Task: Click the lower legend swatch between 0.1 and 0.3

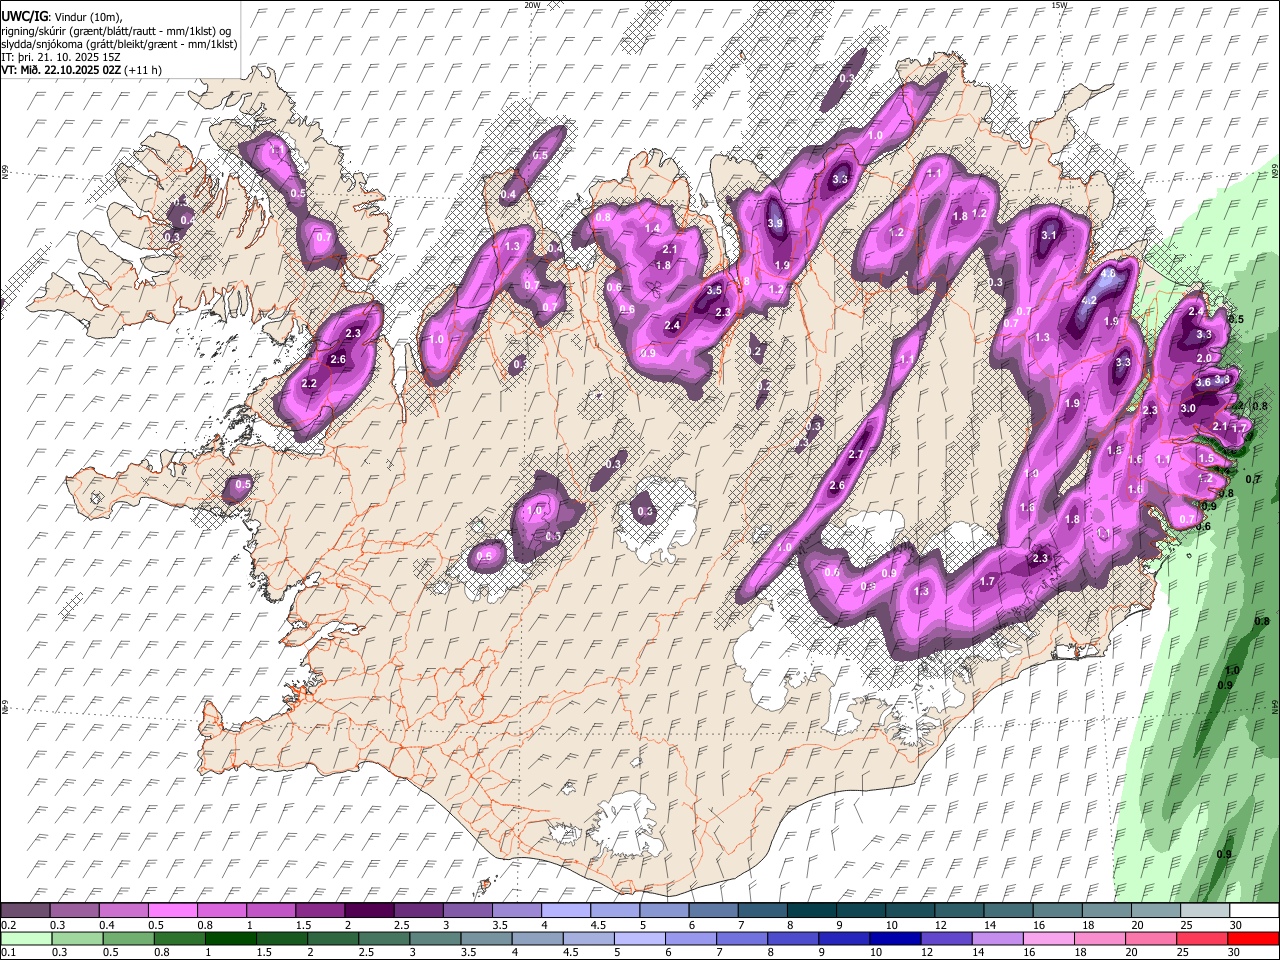Action: (x=28, y=938)
